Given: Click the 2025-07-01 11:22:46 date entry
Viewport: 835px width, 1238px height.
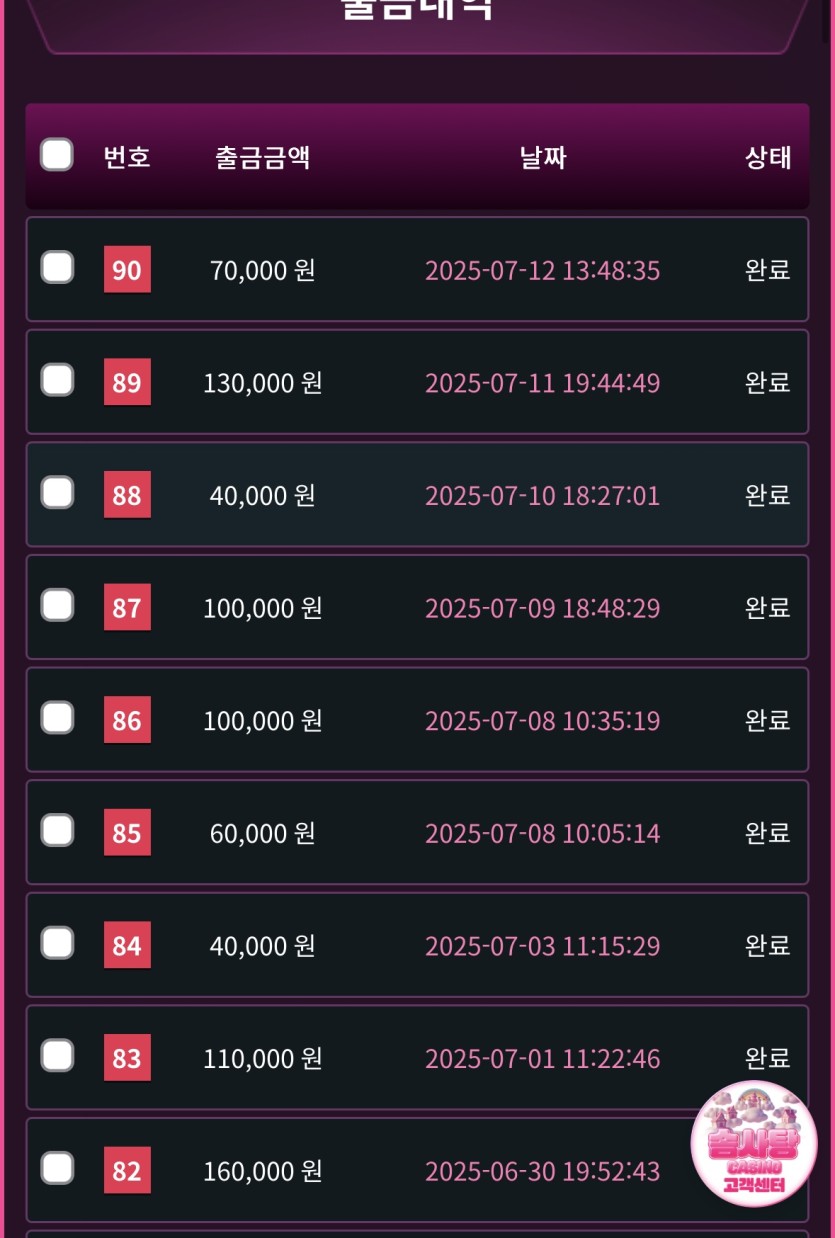Looking at the screenshot, I should 542,1058.
